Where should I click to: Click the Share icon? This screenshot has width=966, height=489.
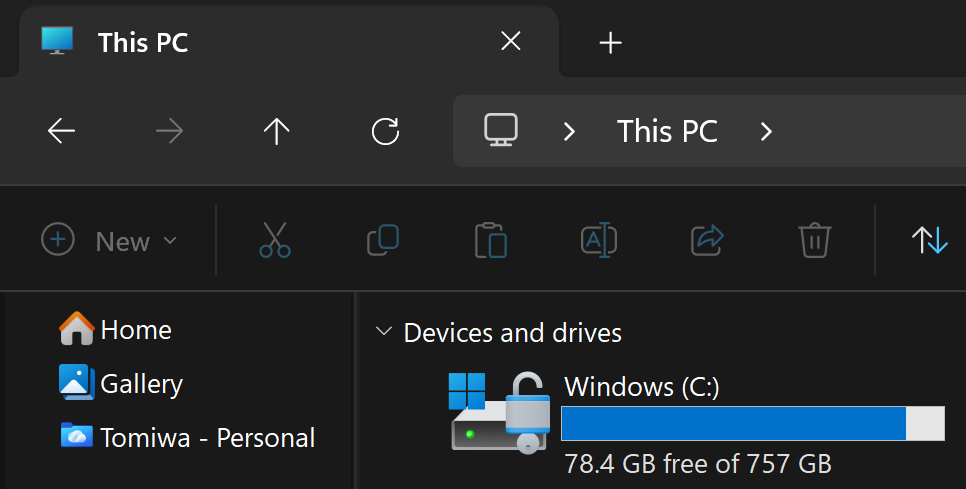point(707,240)
